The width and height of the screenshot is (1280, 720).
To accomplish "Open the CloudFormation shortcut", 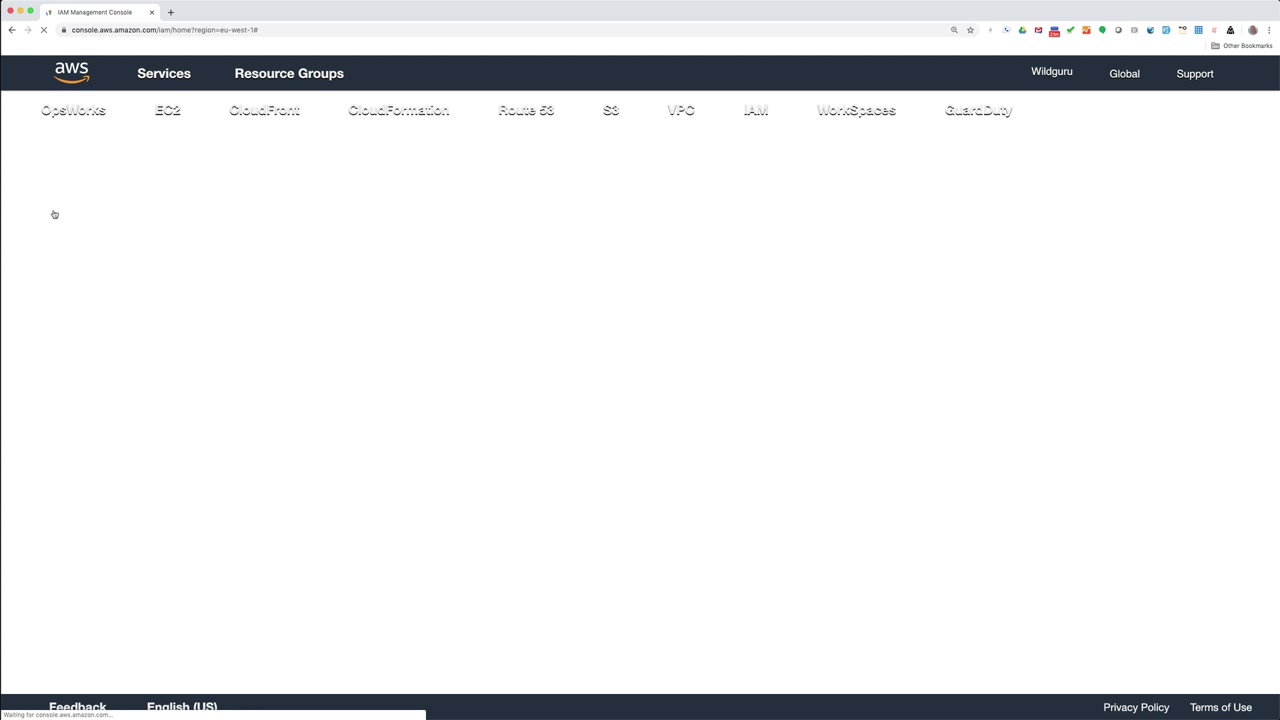I will pyautogui.click(x=398, y=110).
